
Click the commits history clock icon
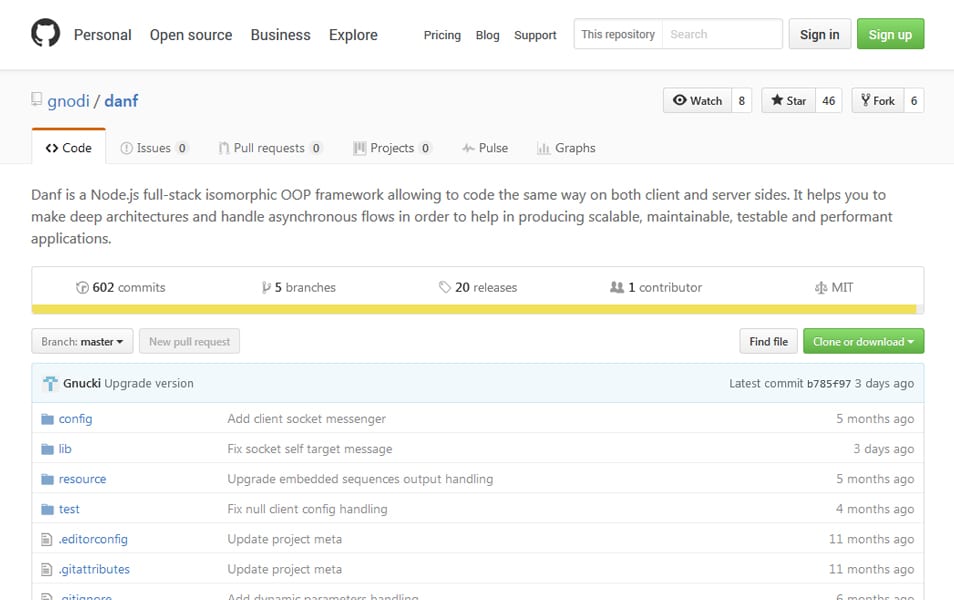pyautogui.click(x=82, y=287)
